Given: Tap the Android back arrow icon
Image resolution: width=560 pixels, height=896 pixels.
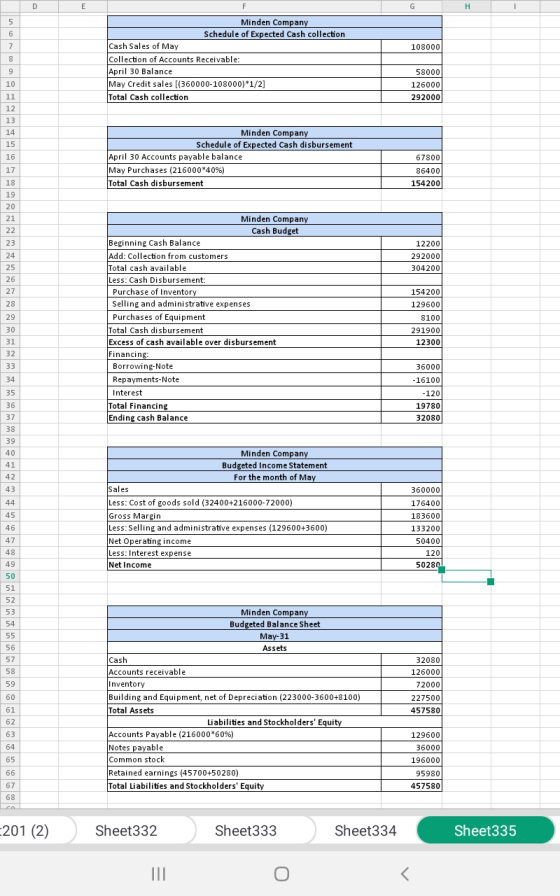Looking at the screenshot, I should (405, 874).
